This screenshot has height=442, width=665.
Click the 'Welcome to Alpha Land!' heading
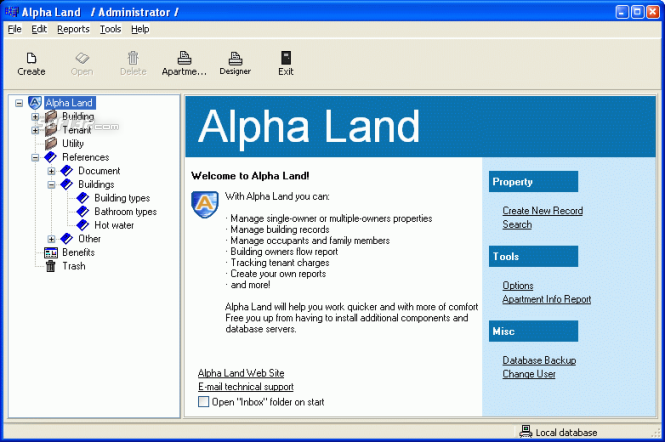250,176
